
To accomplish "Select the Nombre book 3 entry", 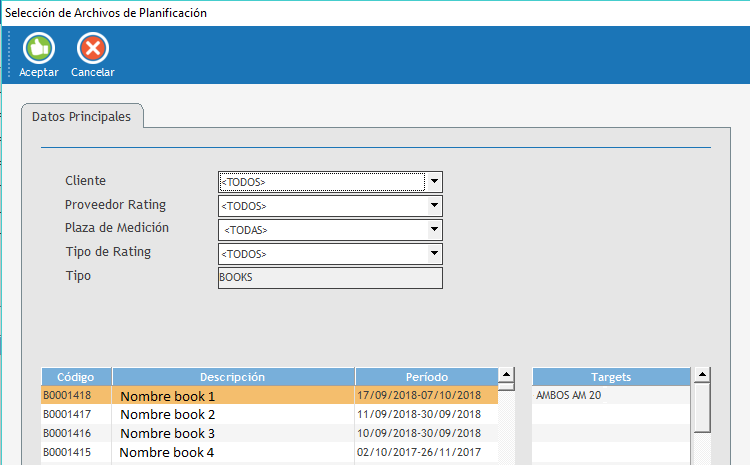I will [x=168, y=434].
